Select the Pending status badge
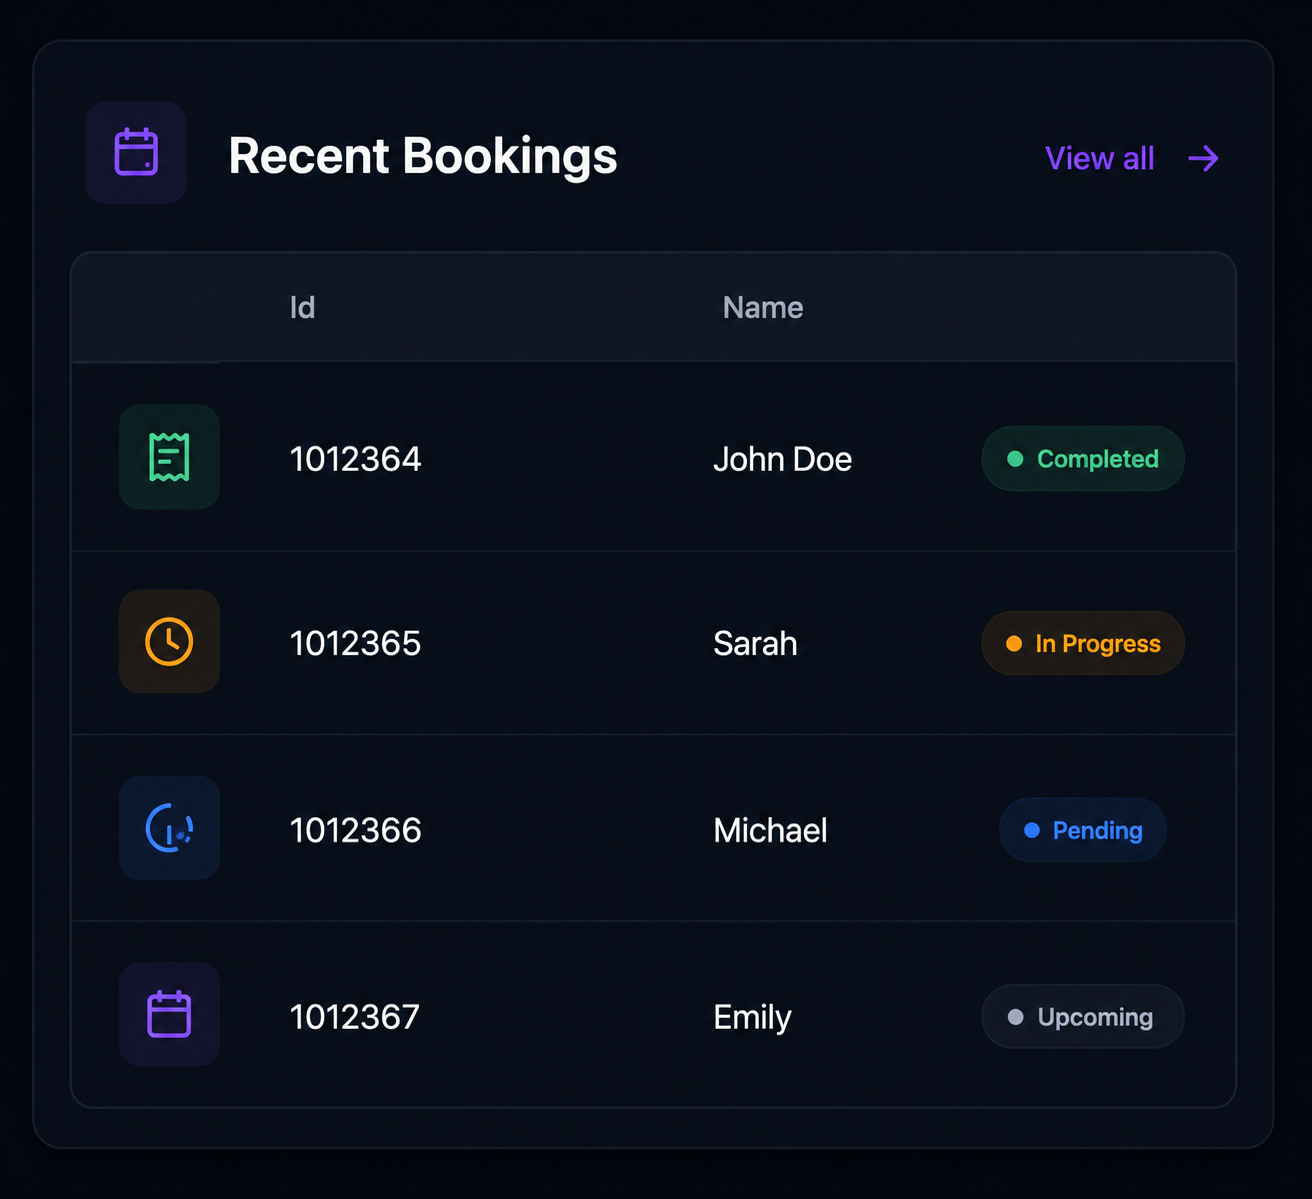The width and height of the screenshot is (1312, 1199). point(1083,830)
